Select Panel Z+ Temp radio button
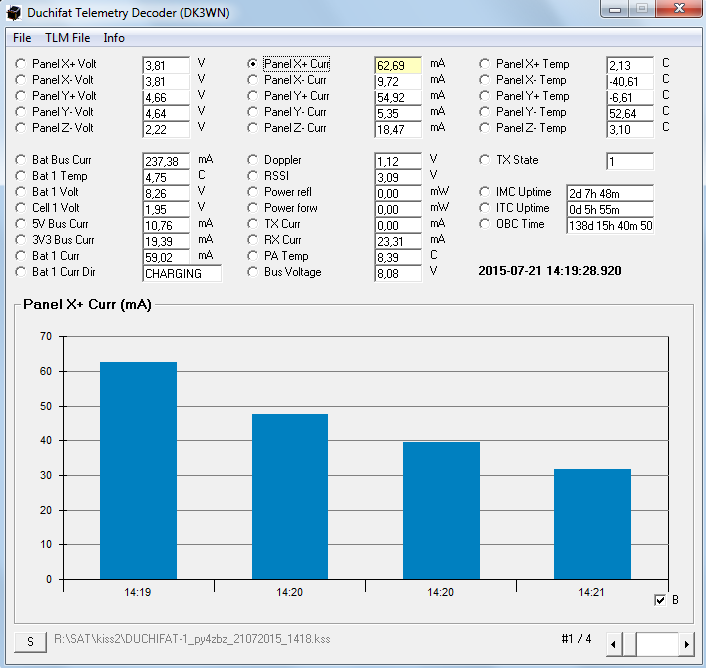706x668 pixels. [x=485, y=128]
